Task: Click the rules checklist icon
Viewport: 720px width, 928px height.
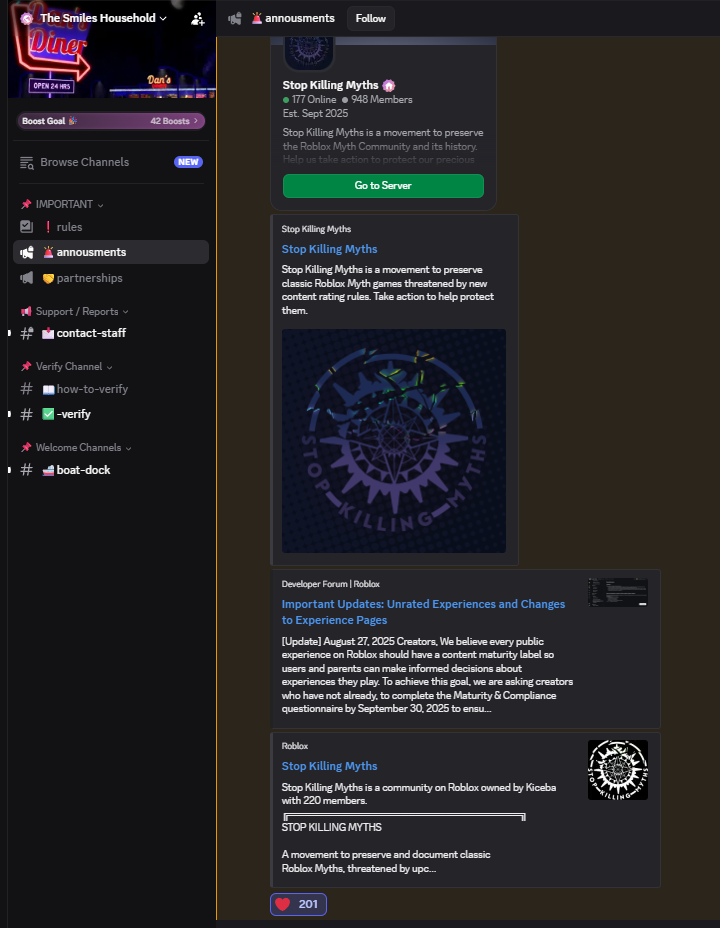Action: (x=27, y=226)
